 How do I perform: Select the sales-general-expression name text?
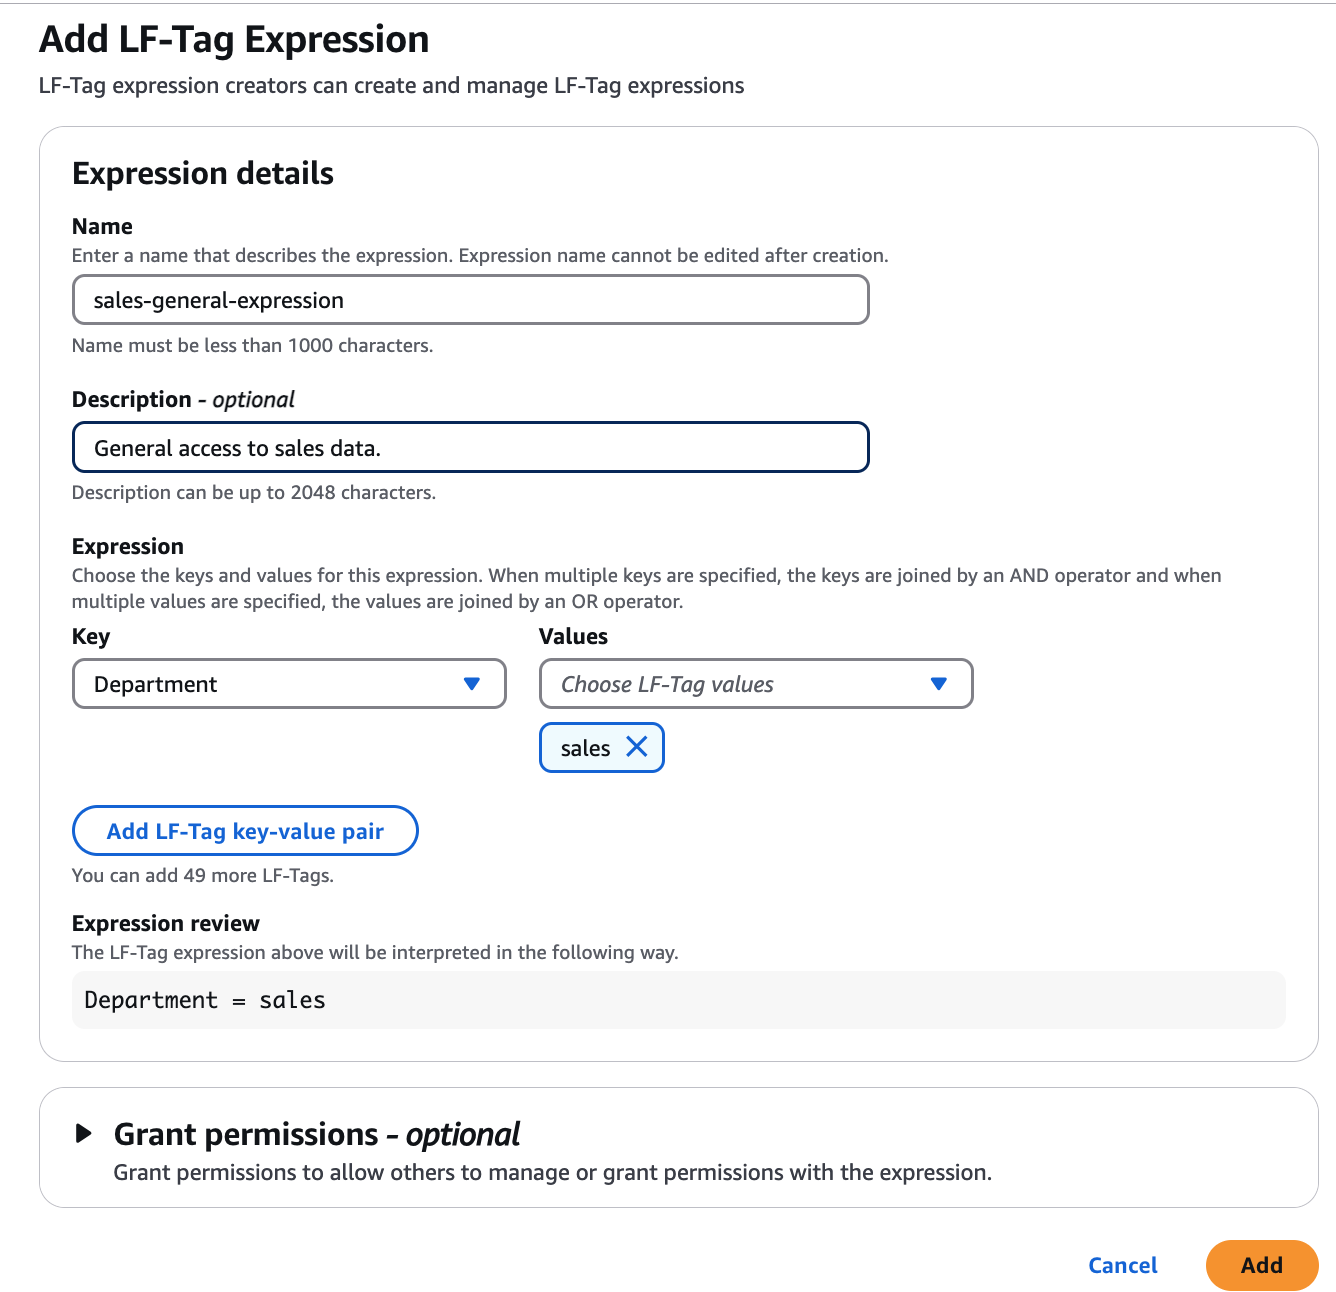218,299
